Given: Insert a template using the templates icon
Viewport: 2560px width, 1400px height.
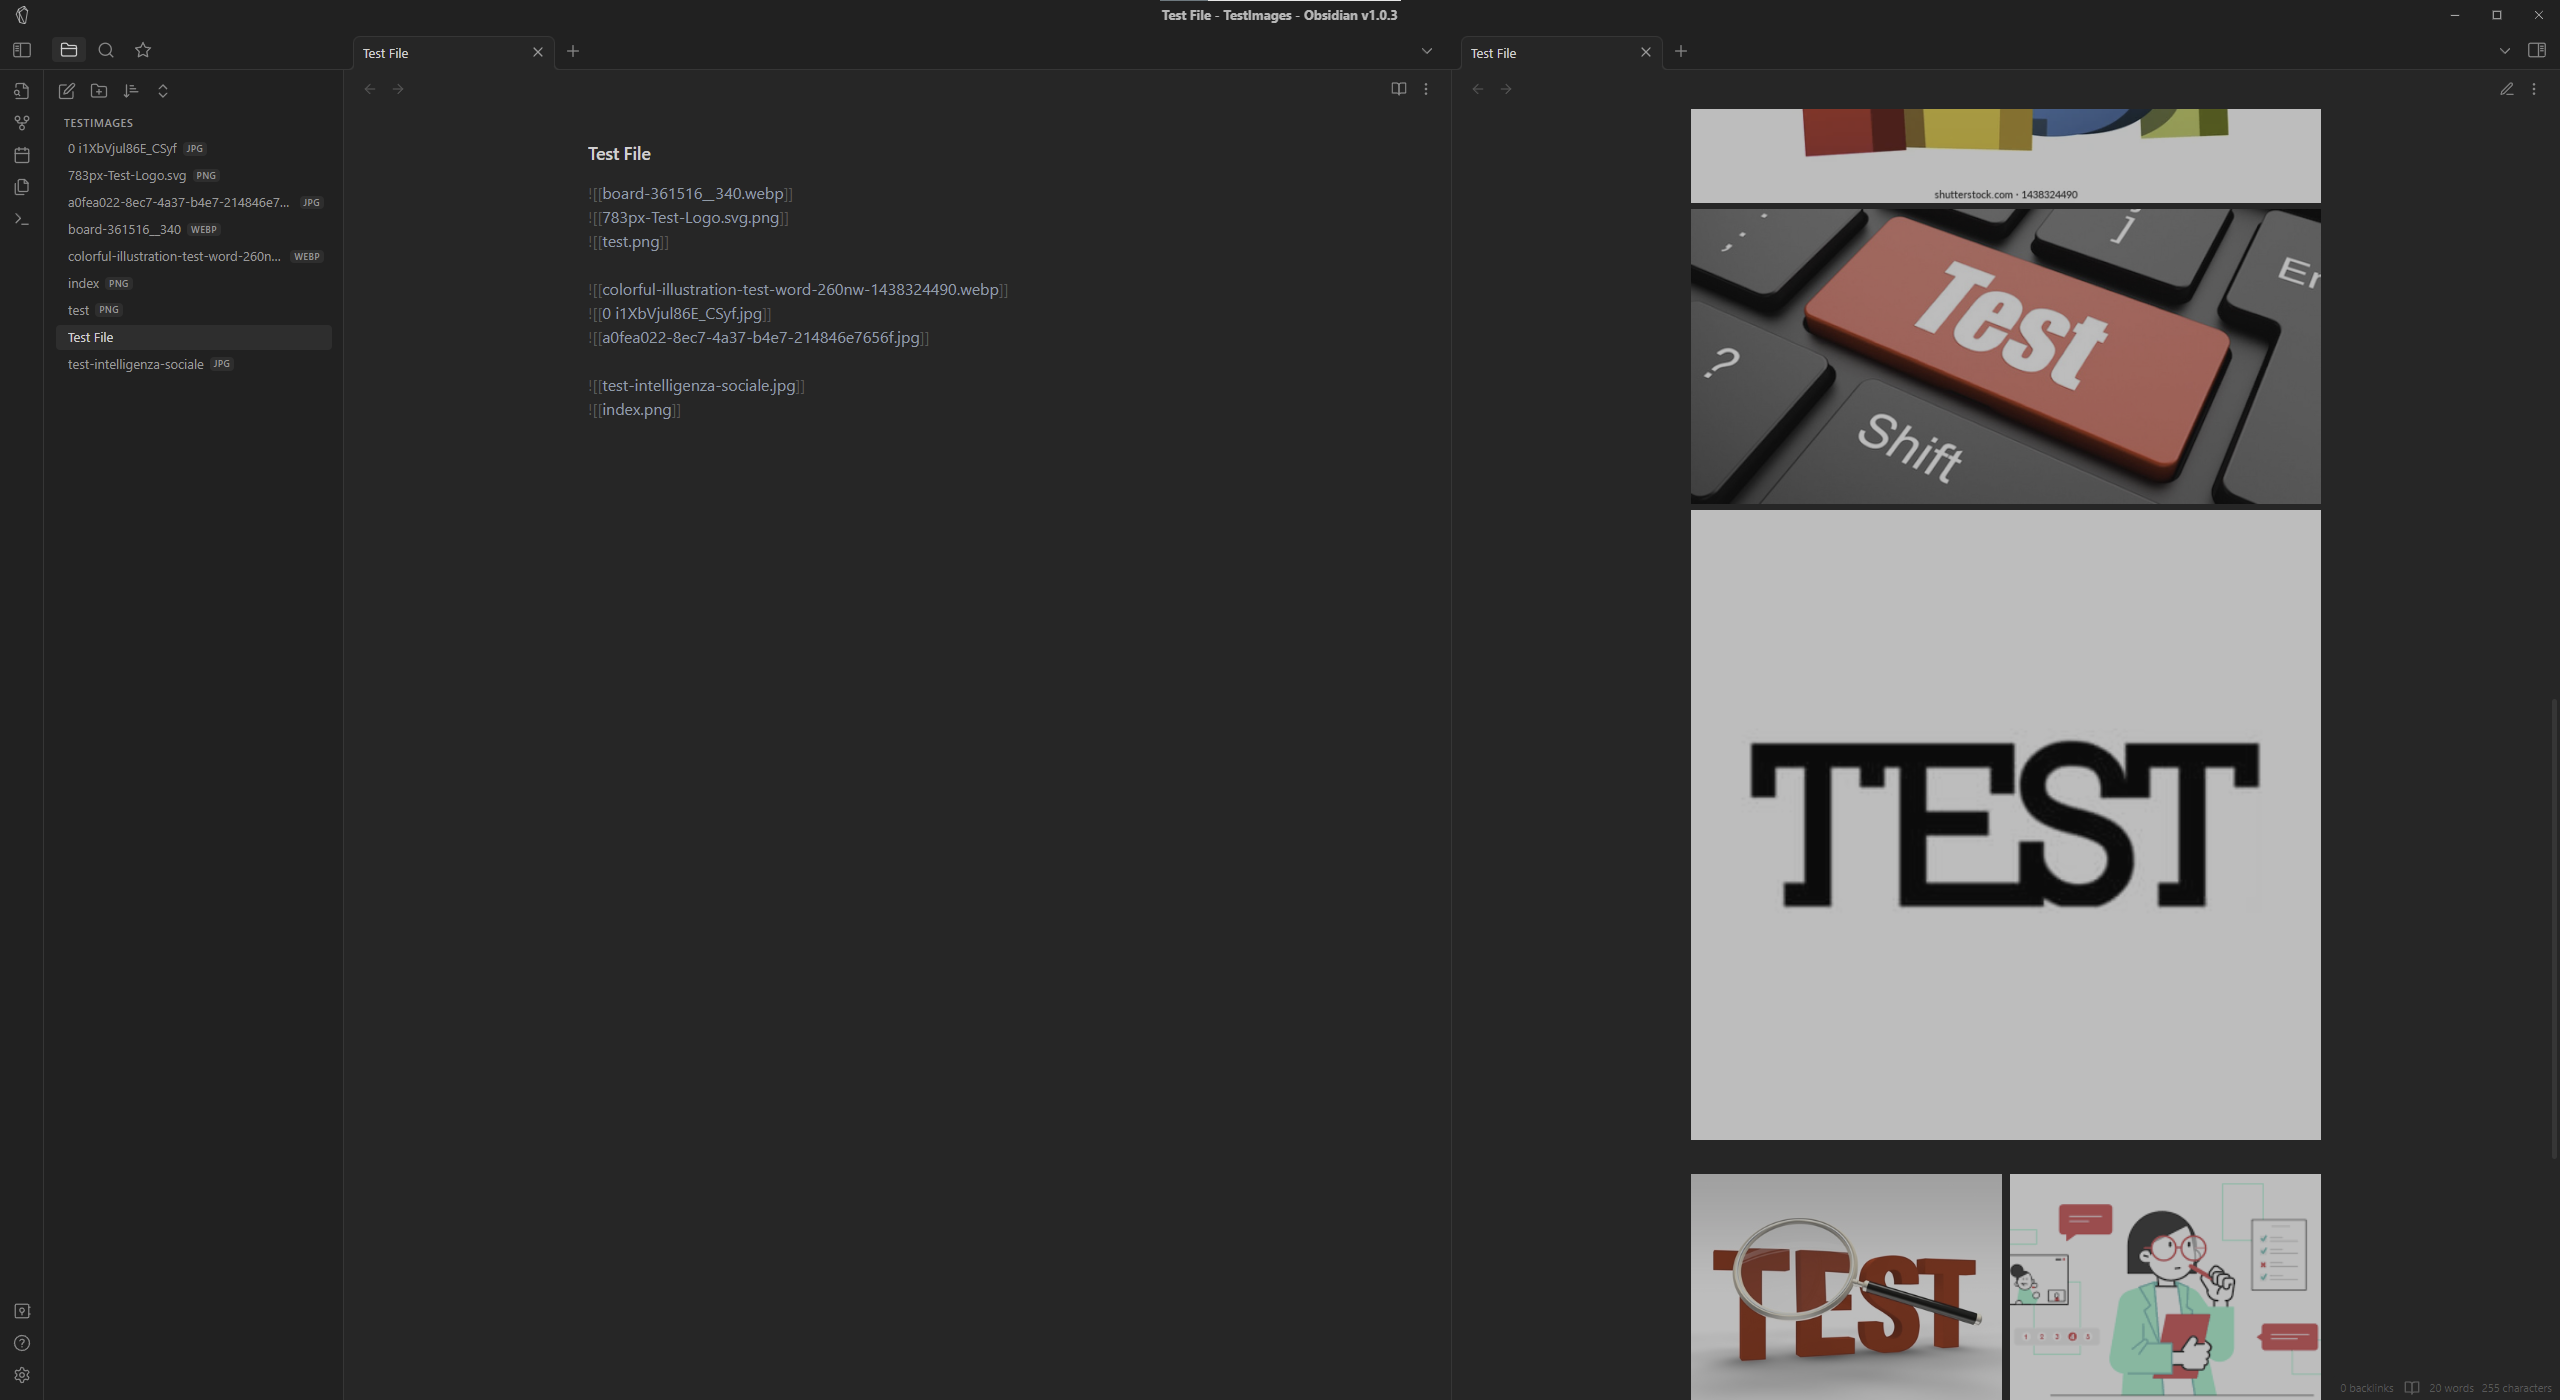Looking at the screenshot, I should 21,186.
